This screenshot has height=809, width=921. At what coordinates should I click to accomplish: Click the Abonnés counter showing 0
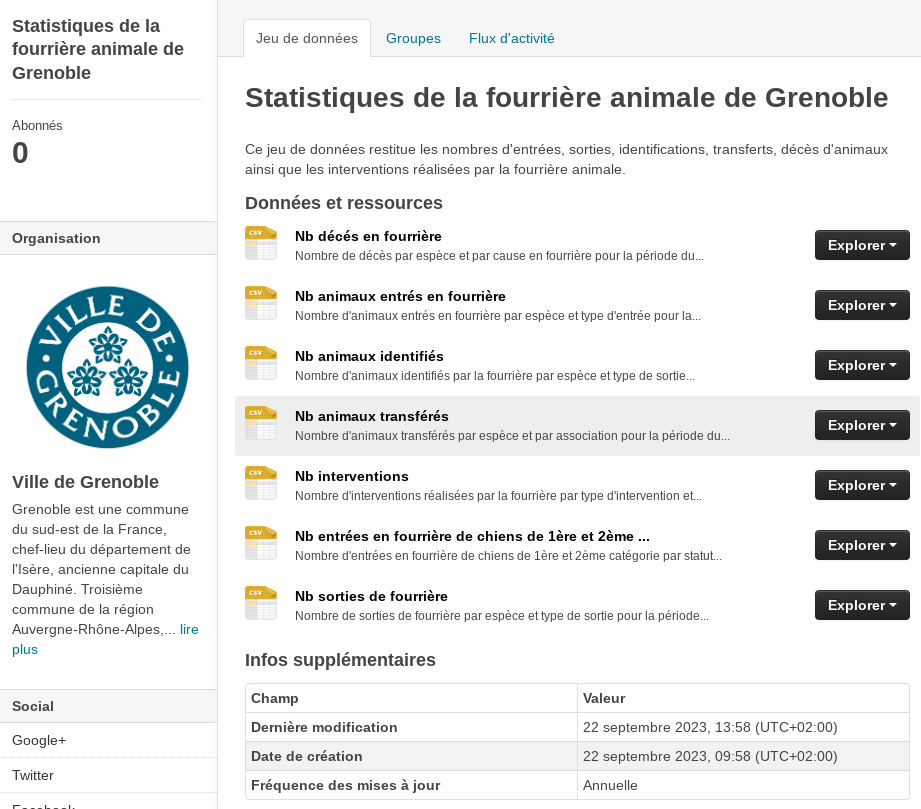20,150
